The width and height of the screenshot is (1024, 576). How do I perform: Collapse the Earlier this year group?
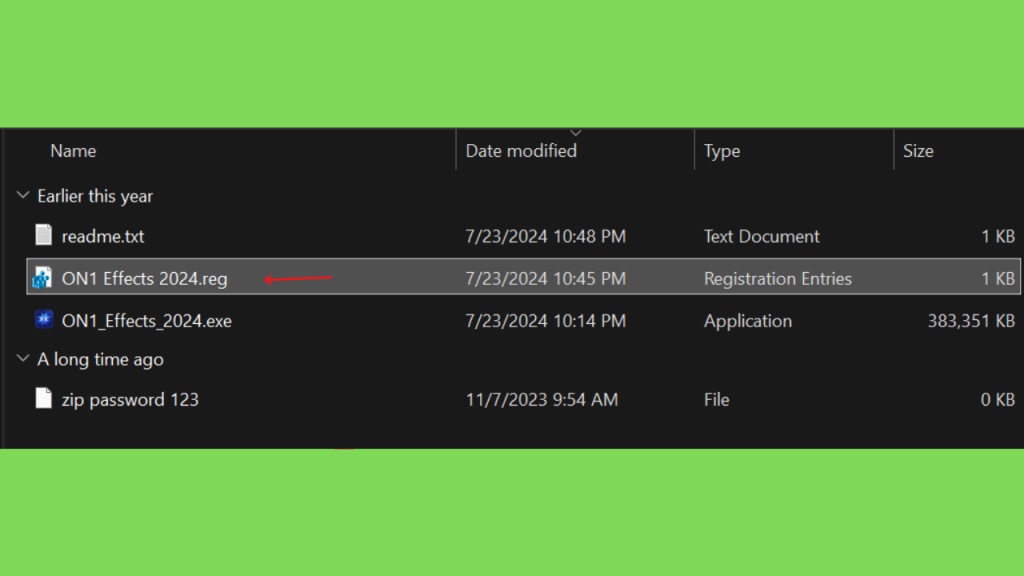23,195
